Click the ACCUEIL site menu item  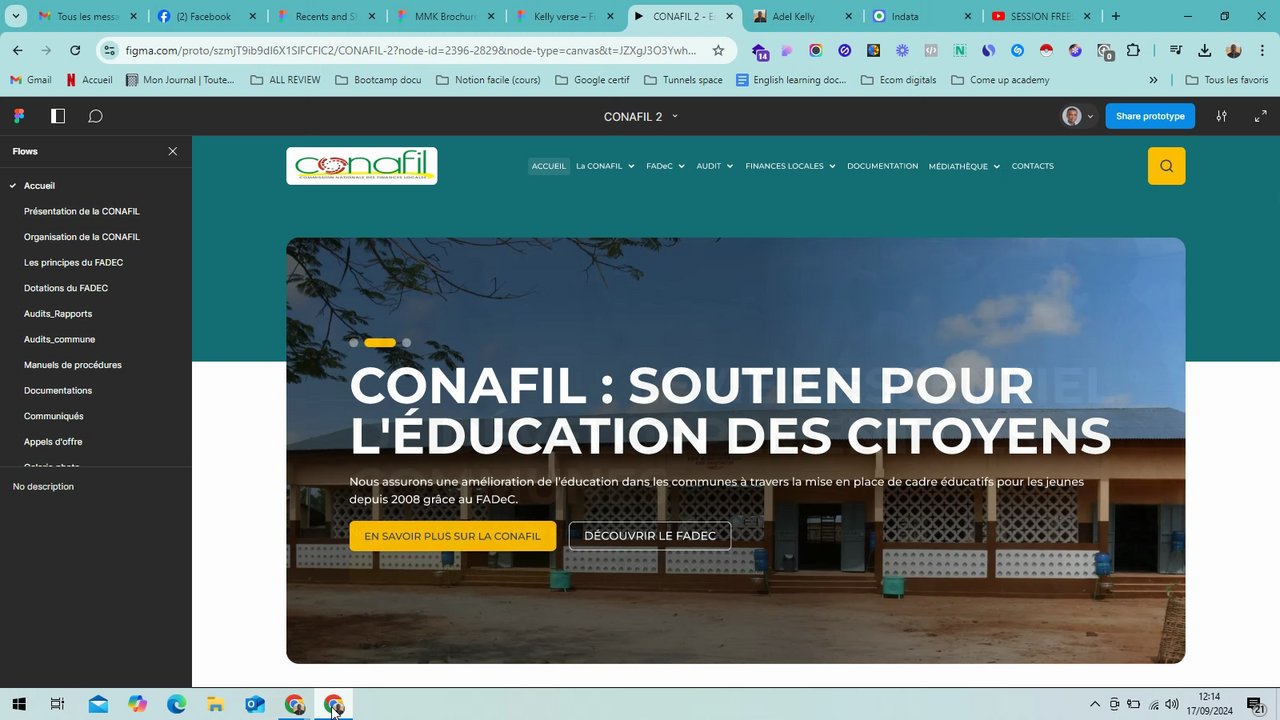click(x=548, y=166)
